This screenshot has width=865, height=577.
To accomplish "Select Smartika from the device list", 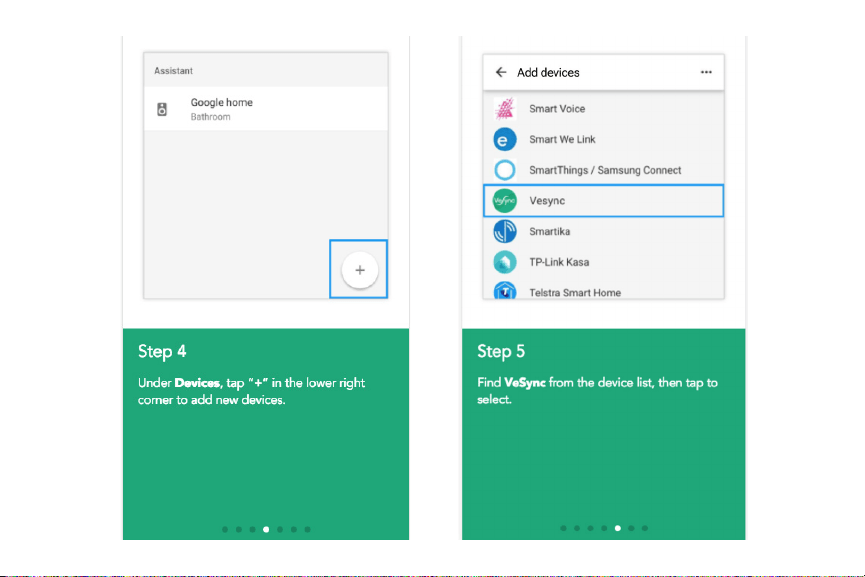I will click(604, 231).
